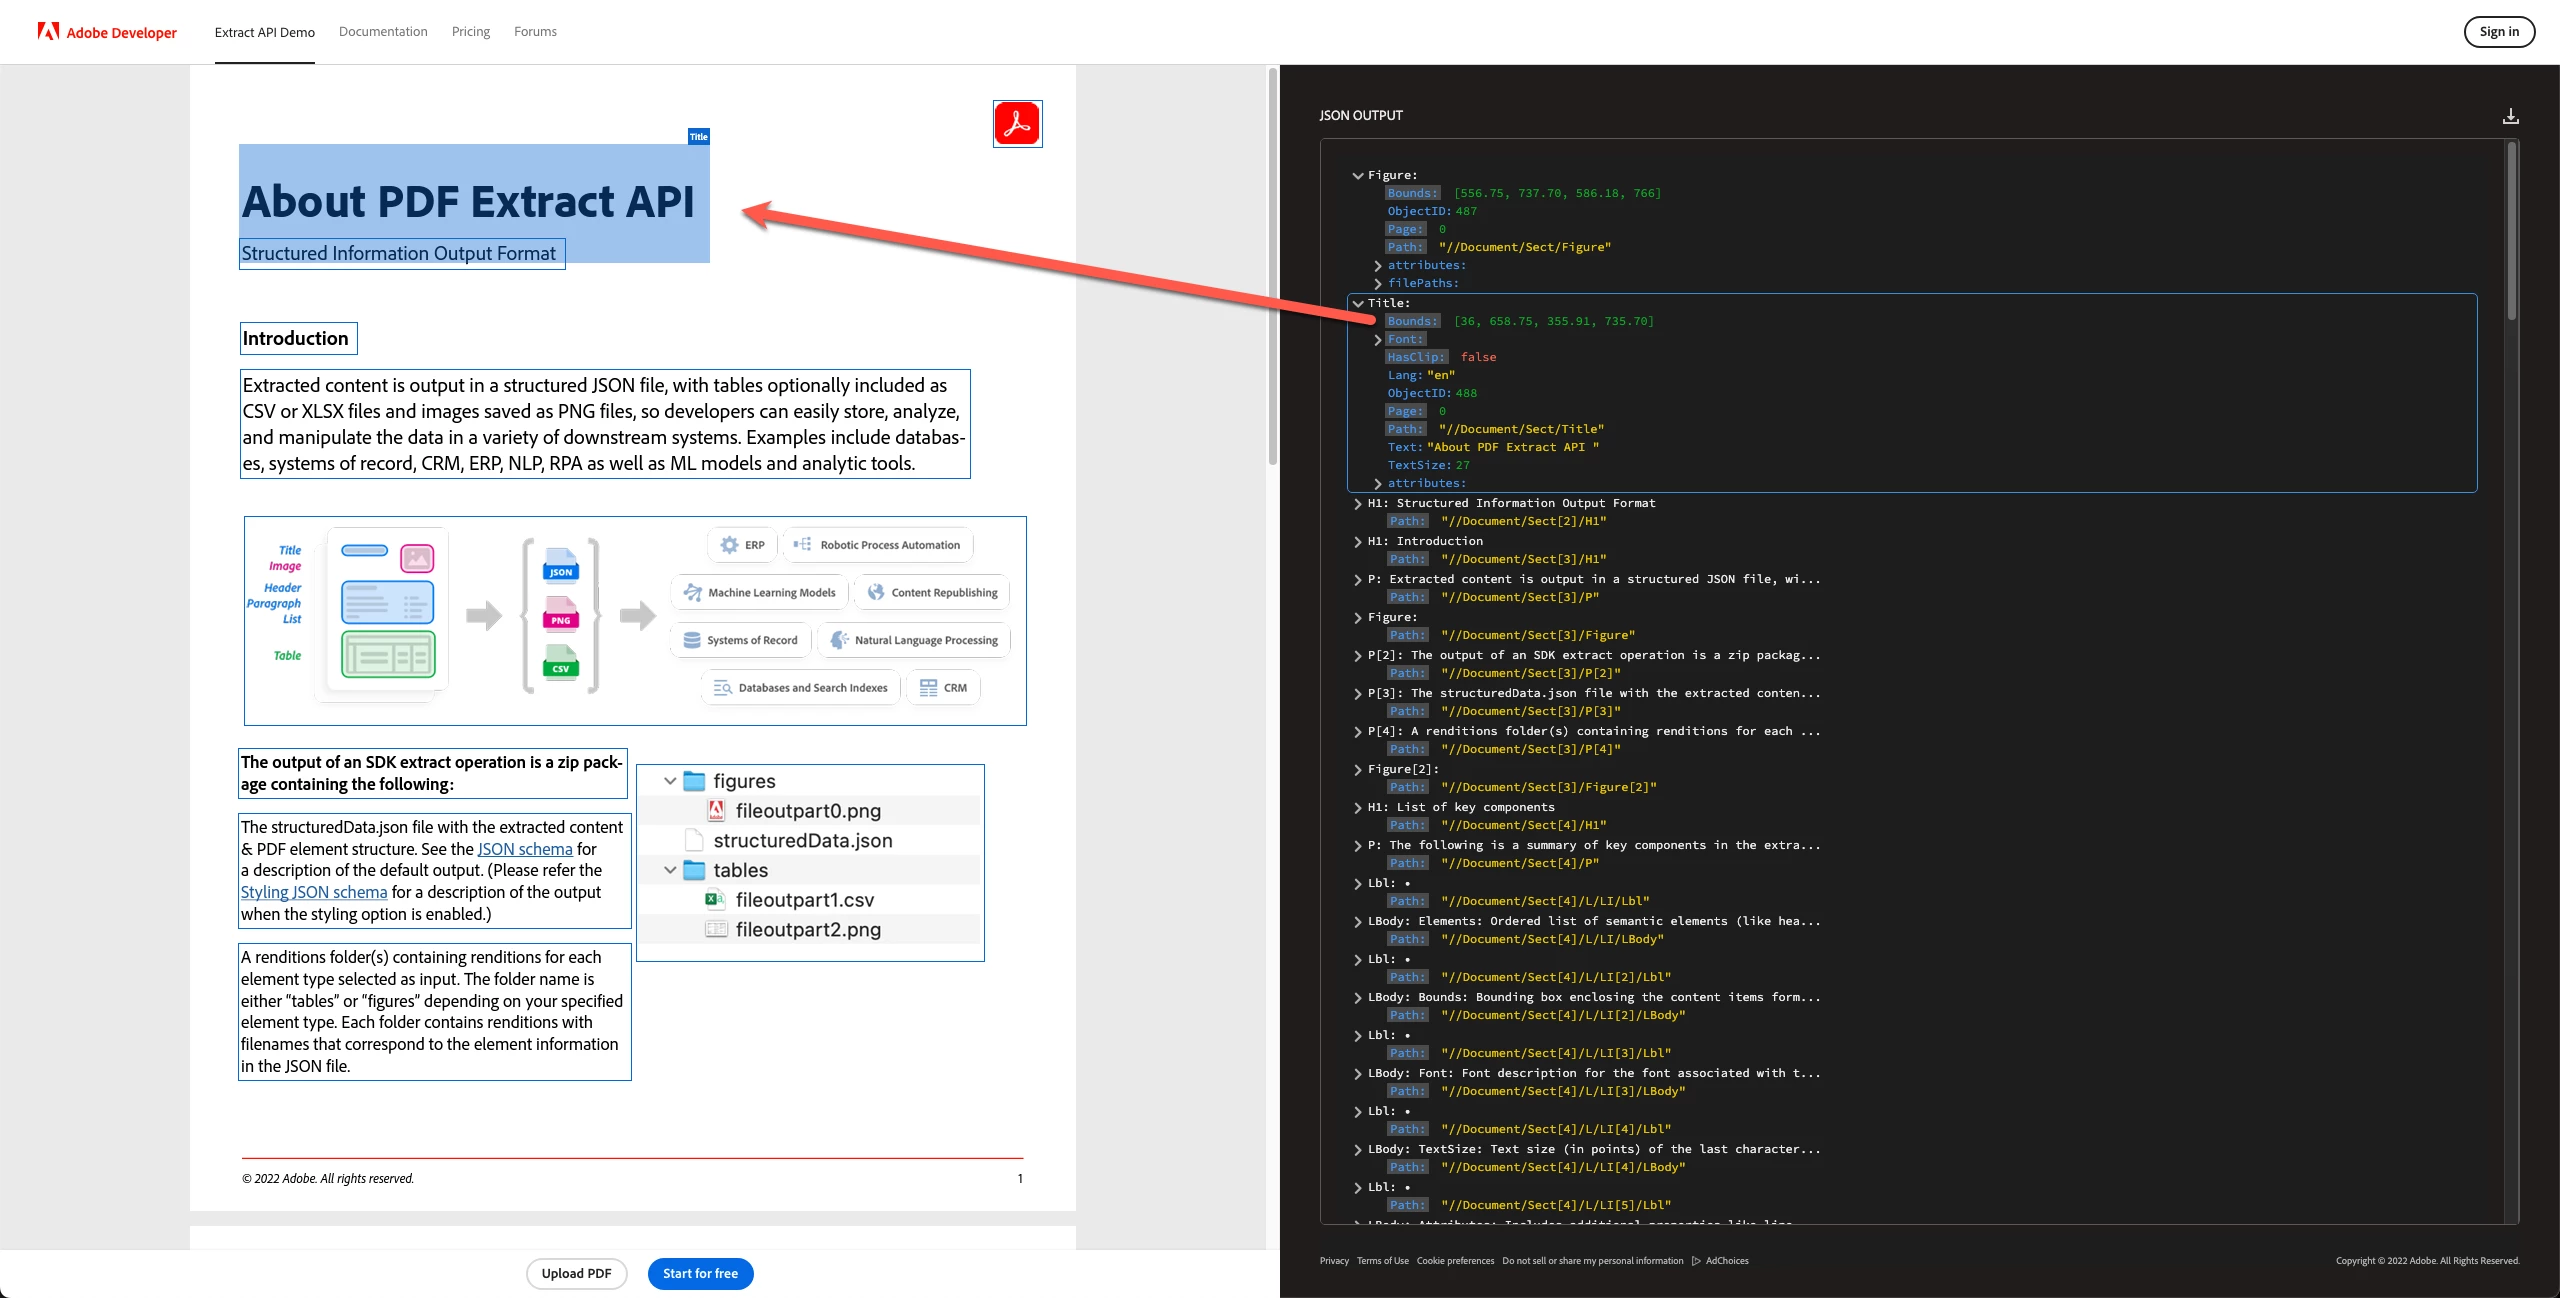Click the fileoutpart1.csv file icon
The image size is (2560, 1298).
pyautogui.click(x=715, y=900)
